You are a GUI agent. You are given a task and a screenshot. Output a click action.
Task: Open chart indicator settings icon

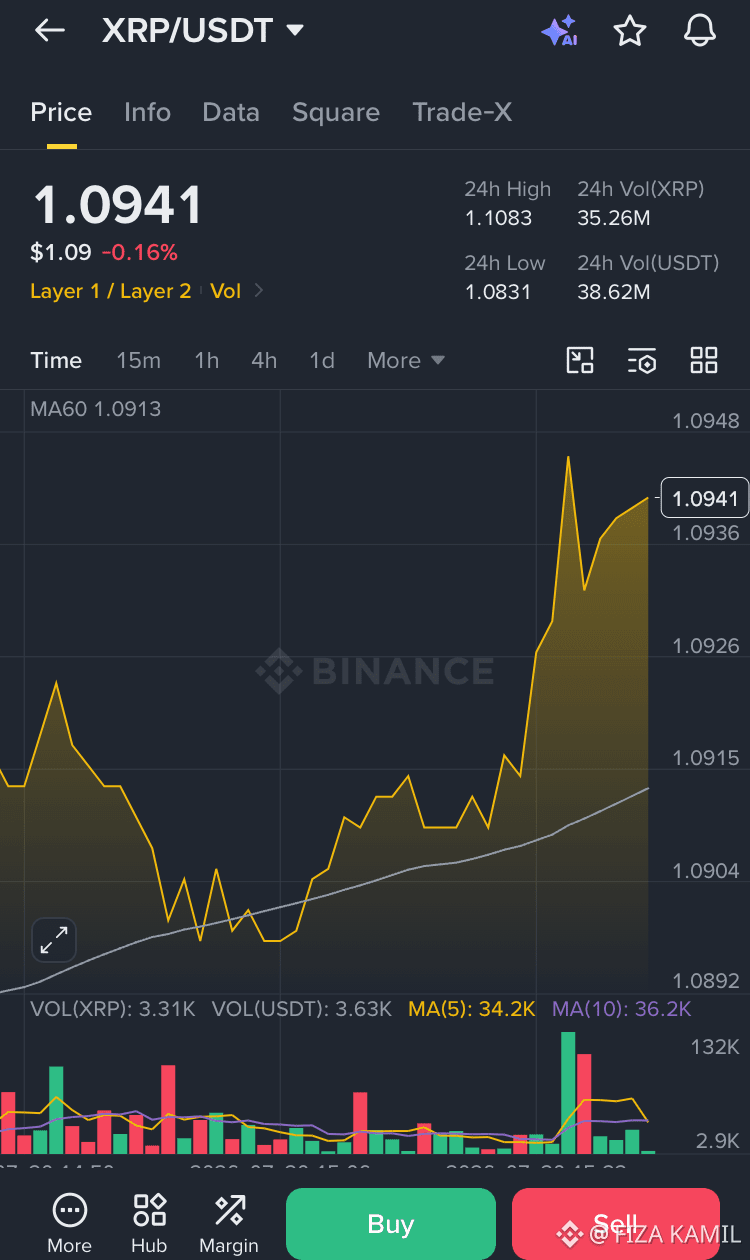[x=642, y=360]
